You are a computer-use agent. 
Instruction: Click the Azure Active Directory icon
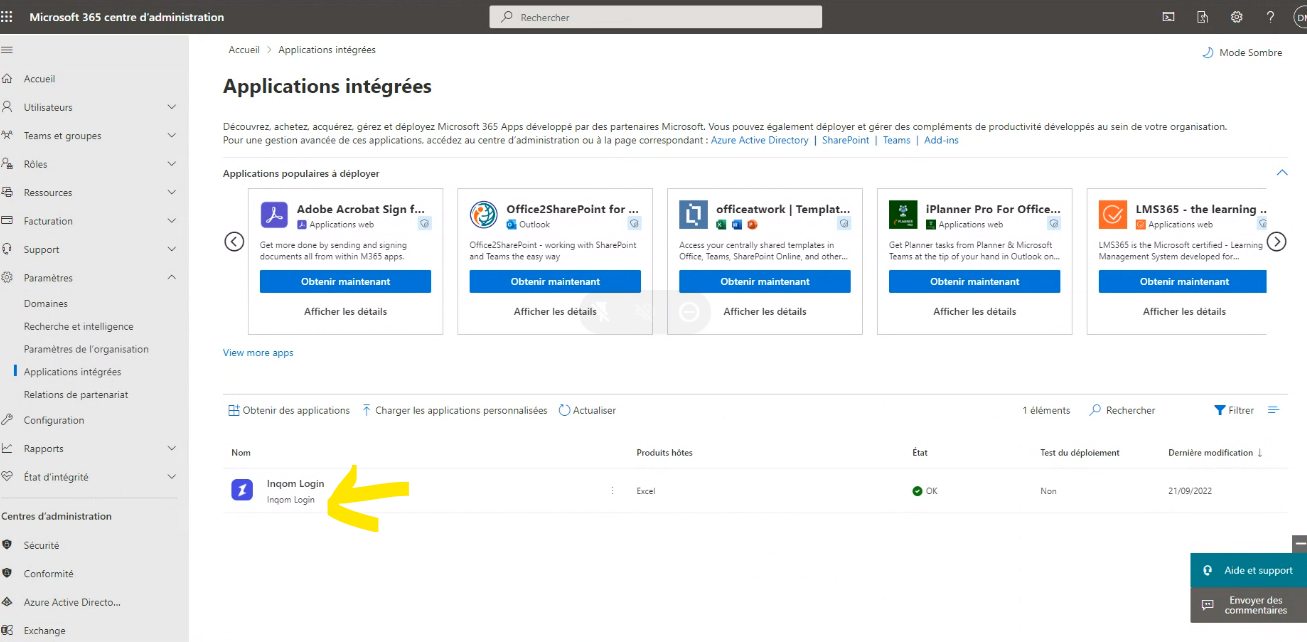[7, 603]
